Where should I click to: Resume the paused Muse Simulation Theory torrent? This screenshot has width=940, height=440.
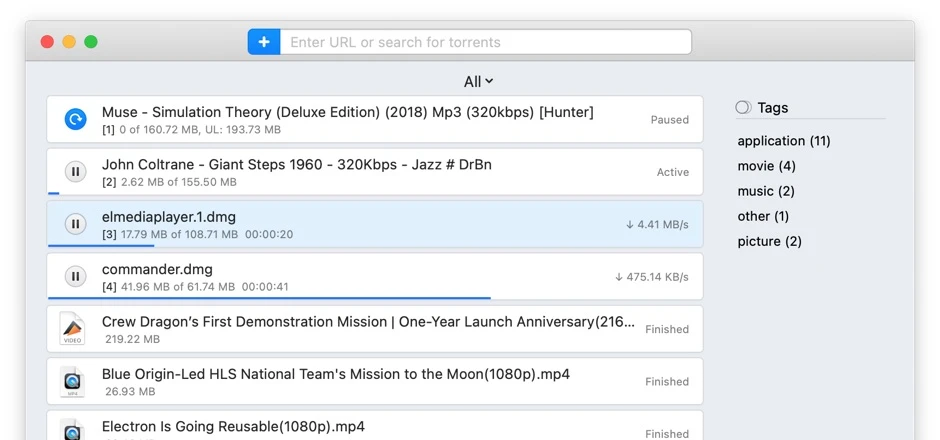coord(75,120)
